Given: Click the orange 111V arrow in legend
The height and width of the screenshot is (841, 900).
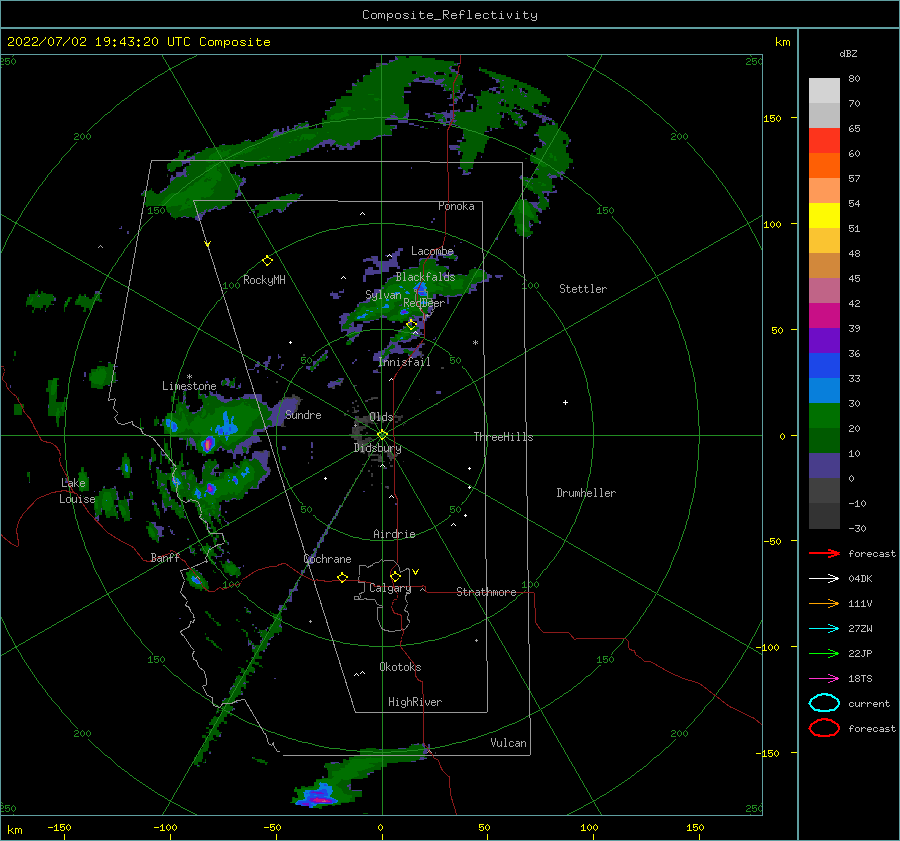Looking at the screenshot, I should 824,603.
